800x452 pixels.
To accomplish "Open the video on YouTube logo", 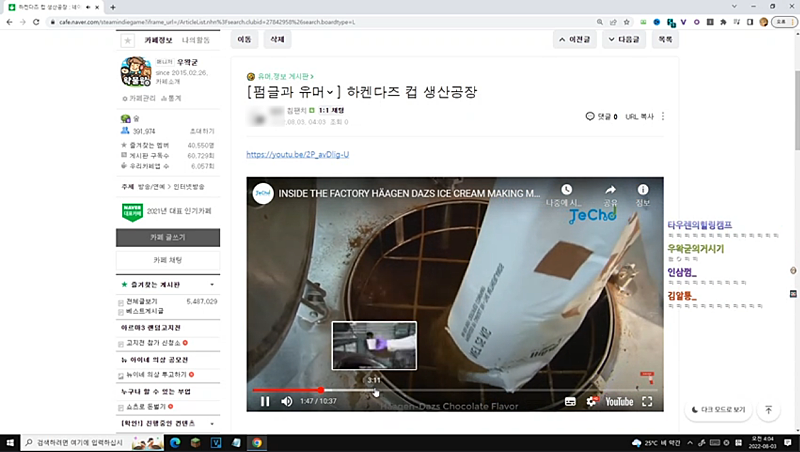I will pos(619,401).
